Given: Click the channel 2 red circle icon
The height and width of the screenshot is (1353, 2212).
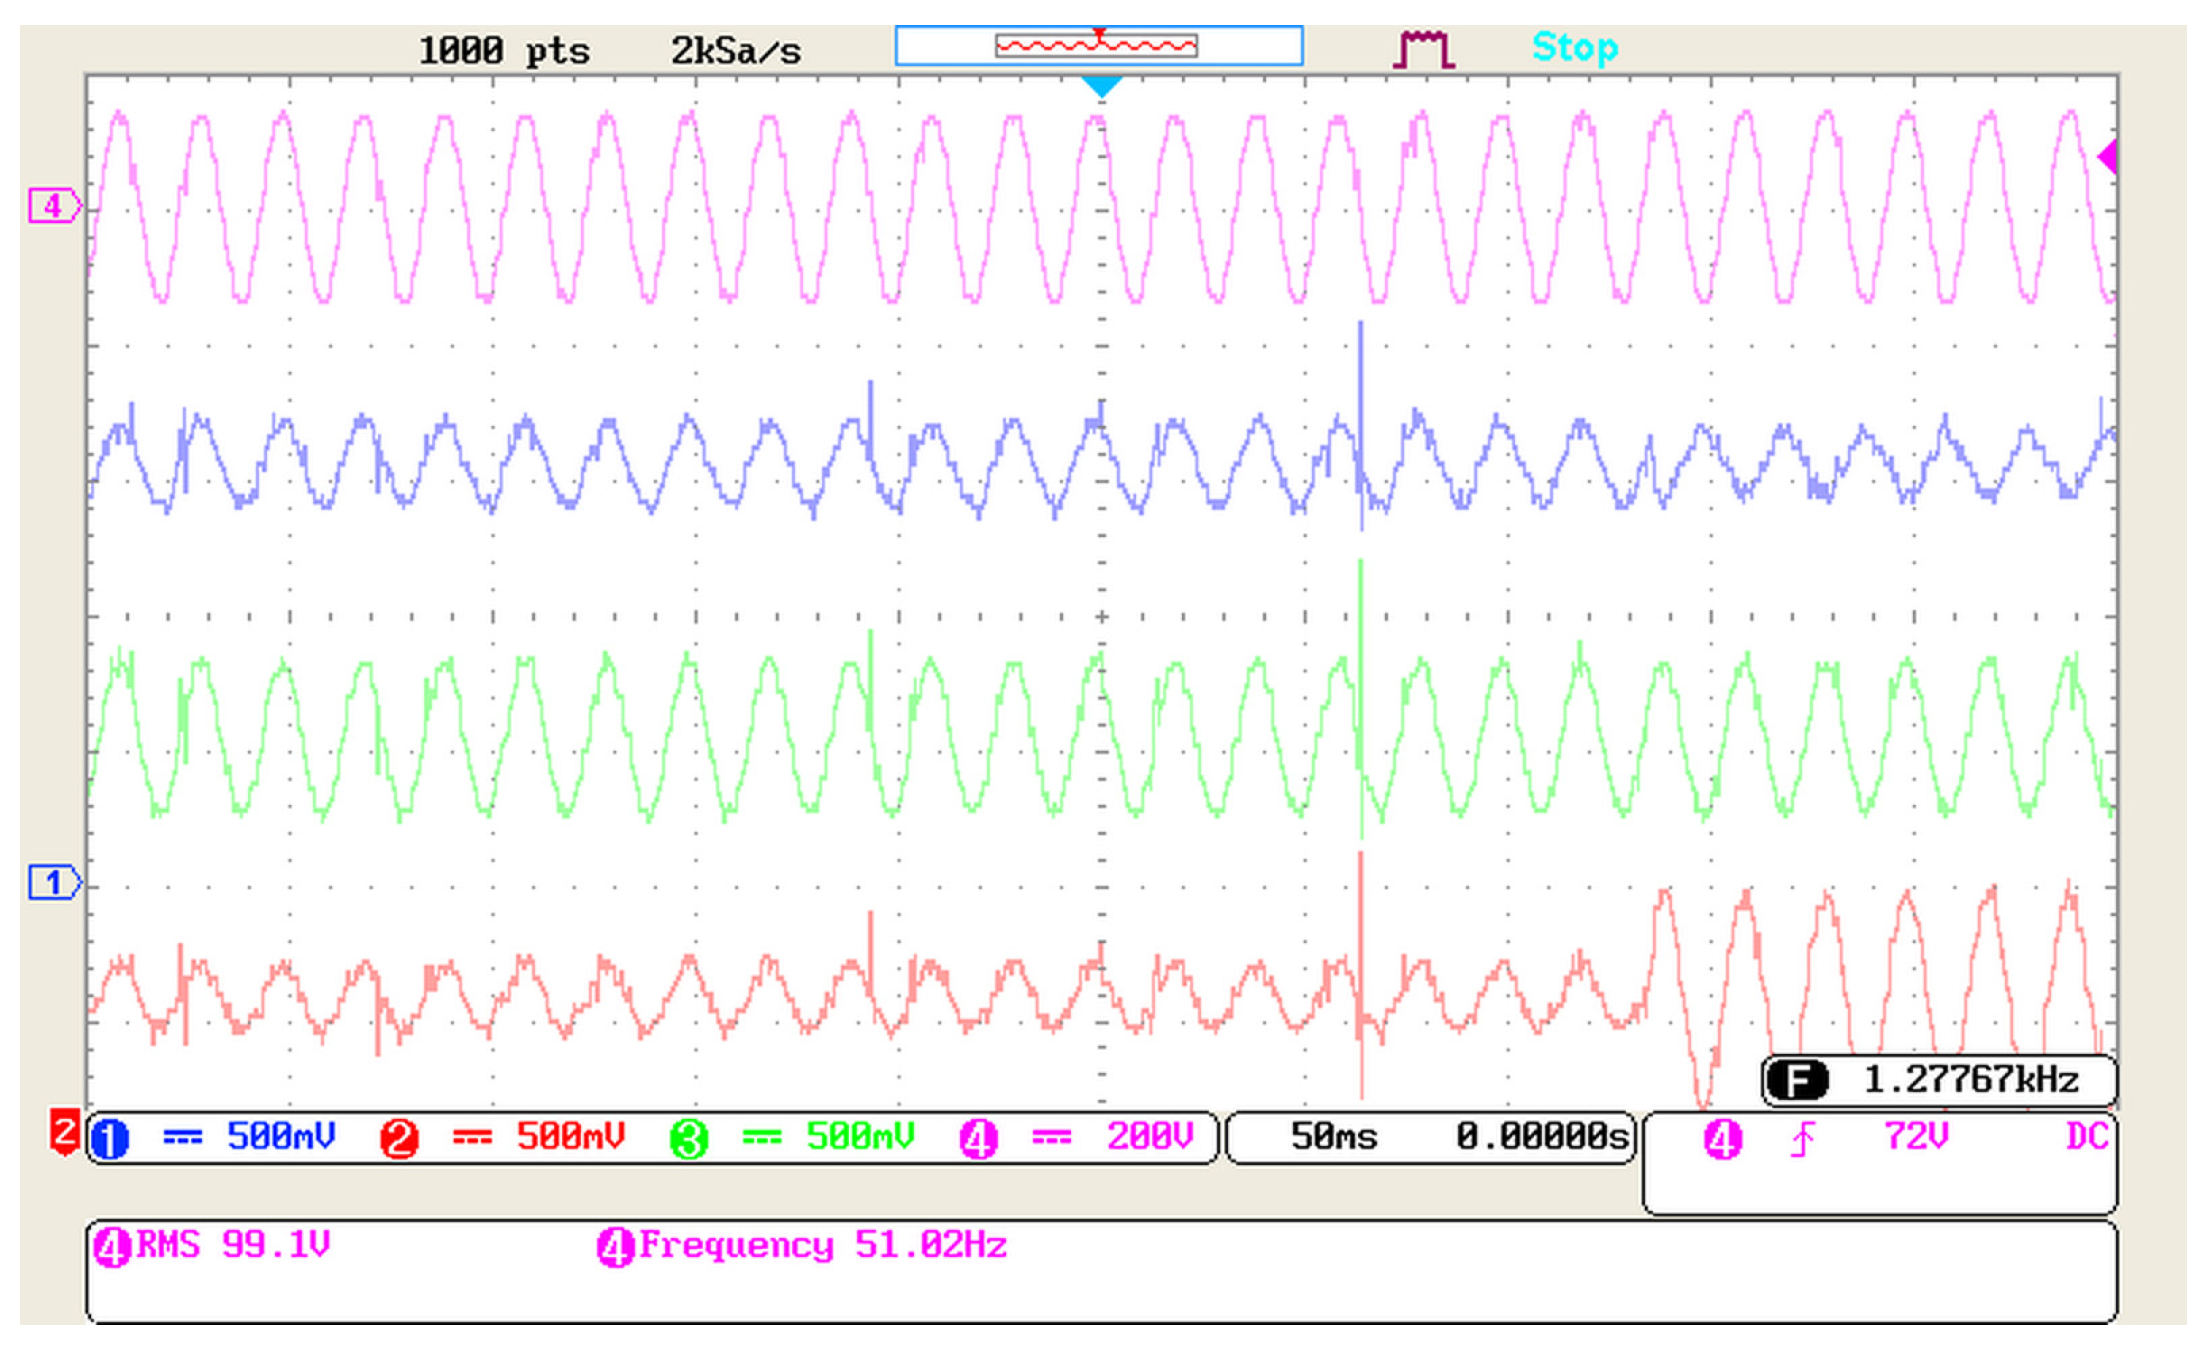Looking at the screenshot, I should [399, 1139].
